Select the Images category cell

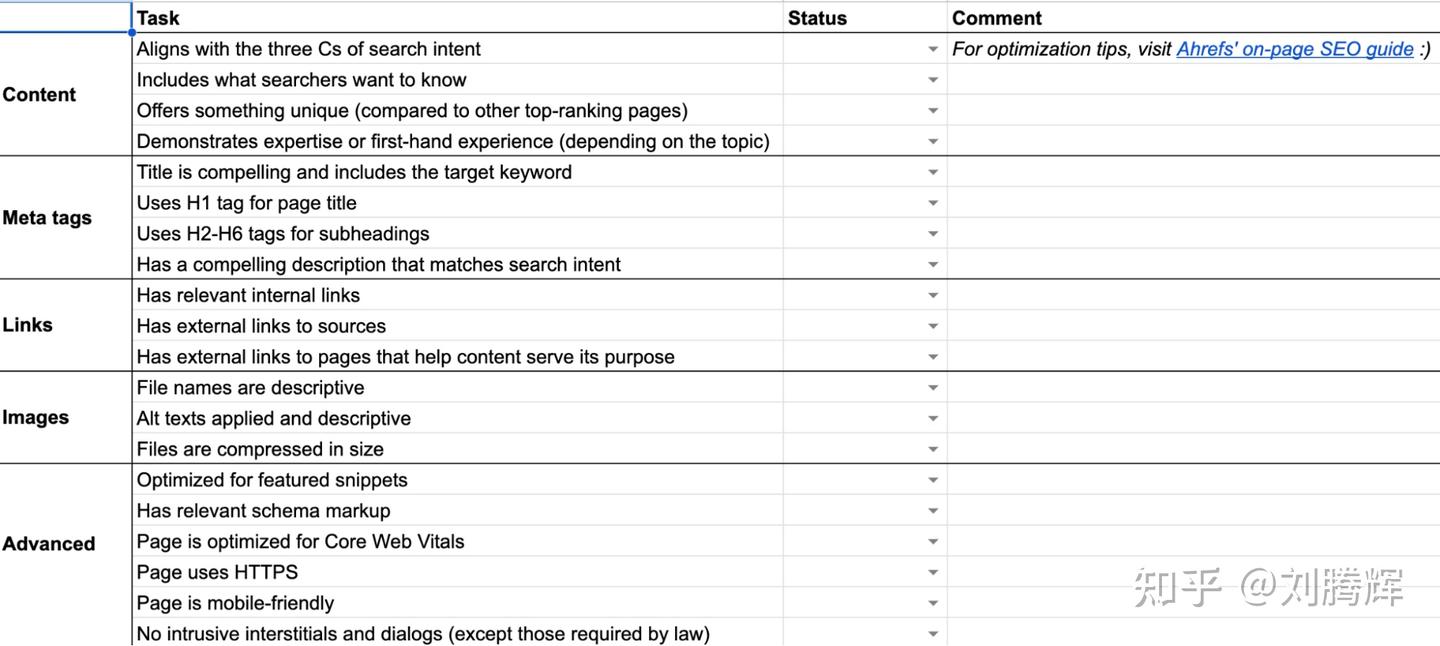[64, 418]
